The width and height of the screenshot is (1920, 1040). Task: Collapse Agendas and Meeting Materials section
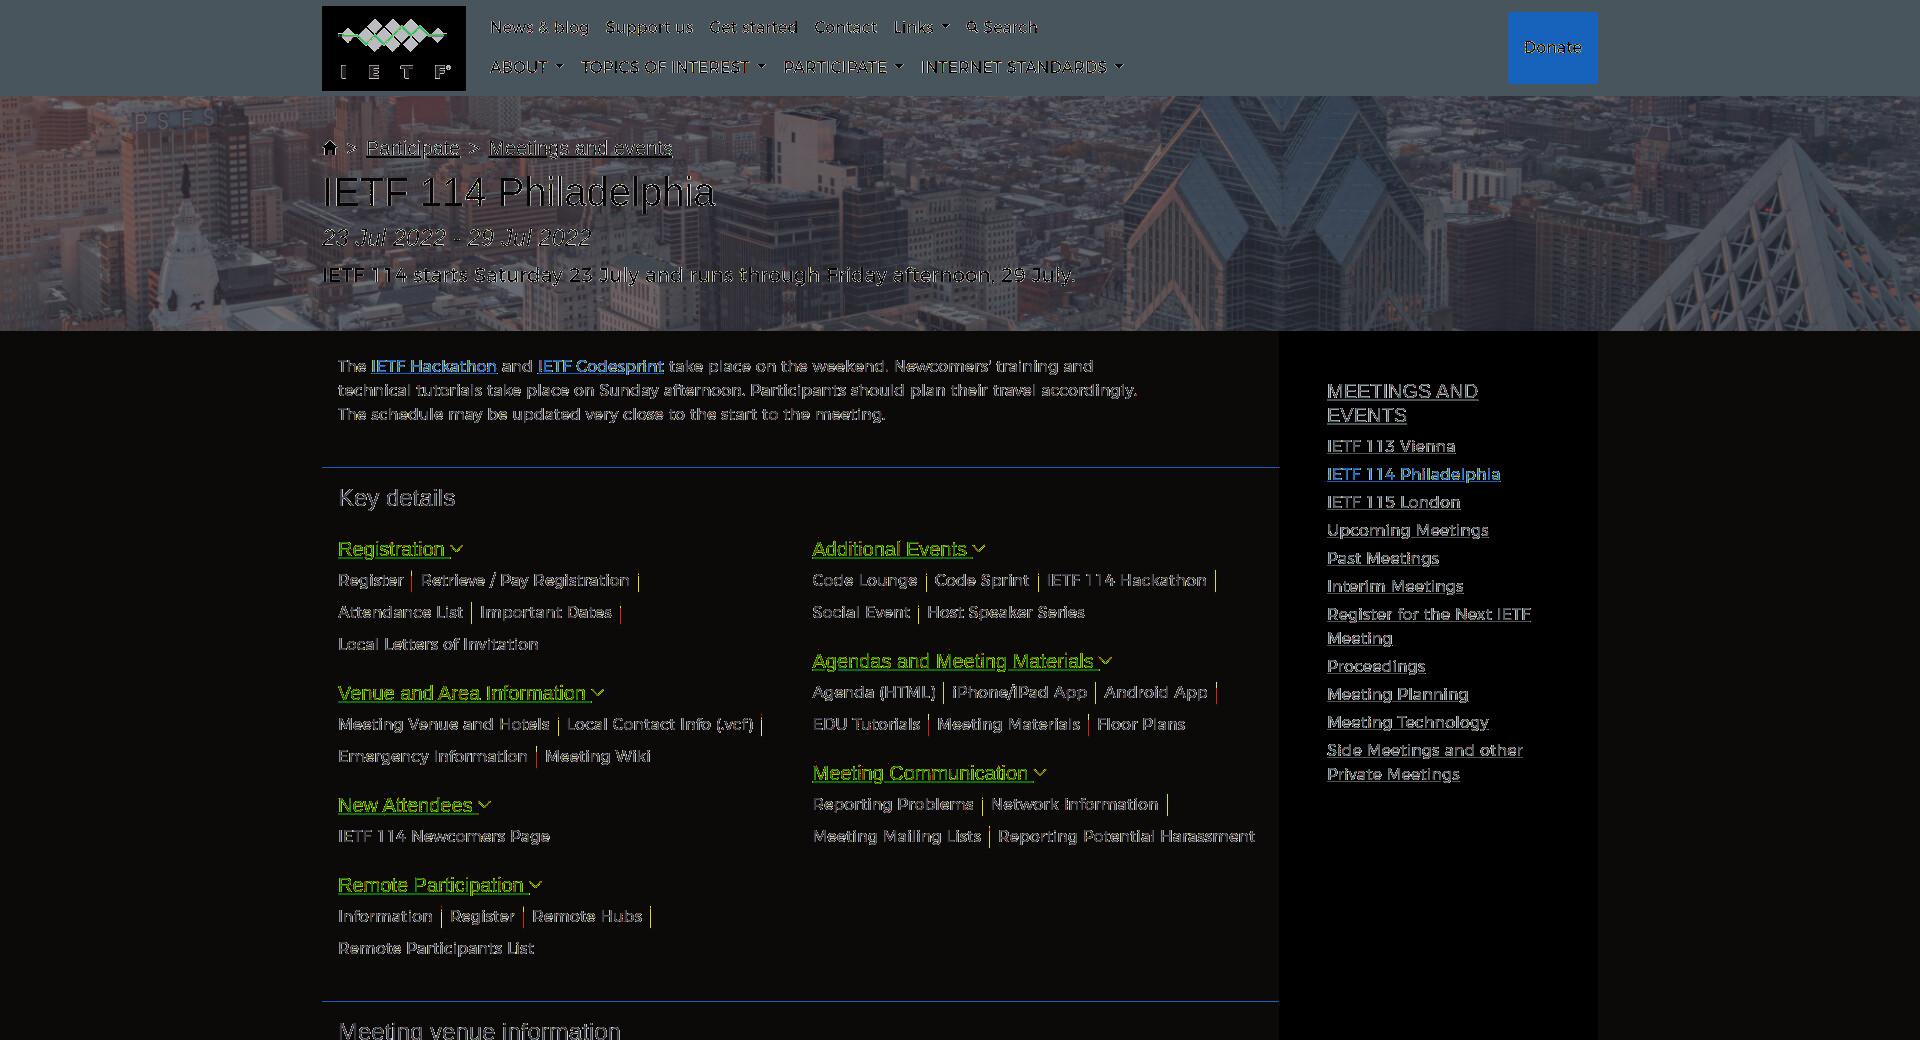(962, 661)
